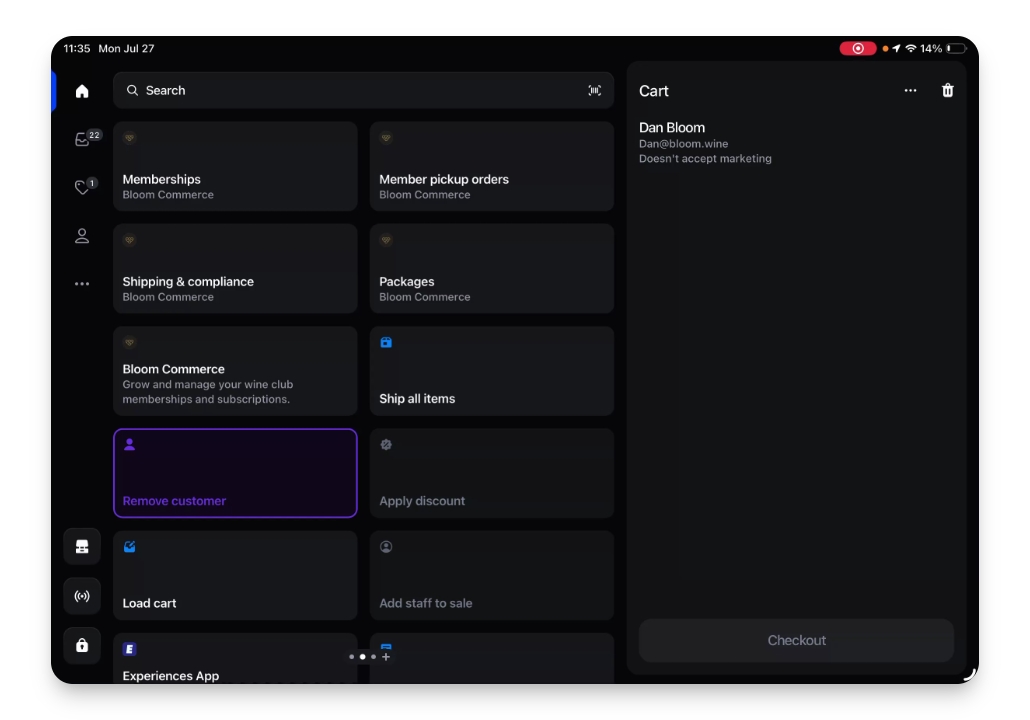Image resolution: width=1030 pixels, height=720 pixels.
Task: Click the Cart heading
Action: tap(654, 91)
